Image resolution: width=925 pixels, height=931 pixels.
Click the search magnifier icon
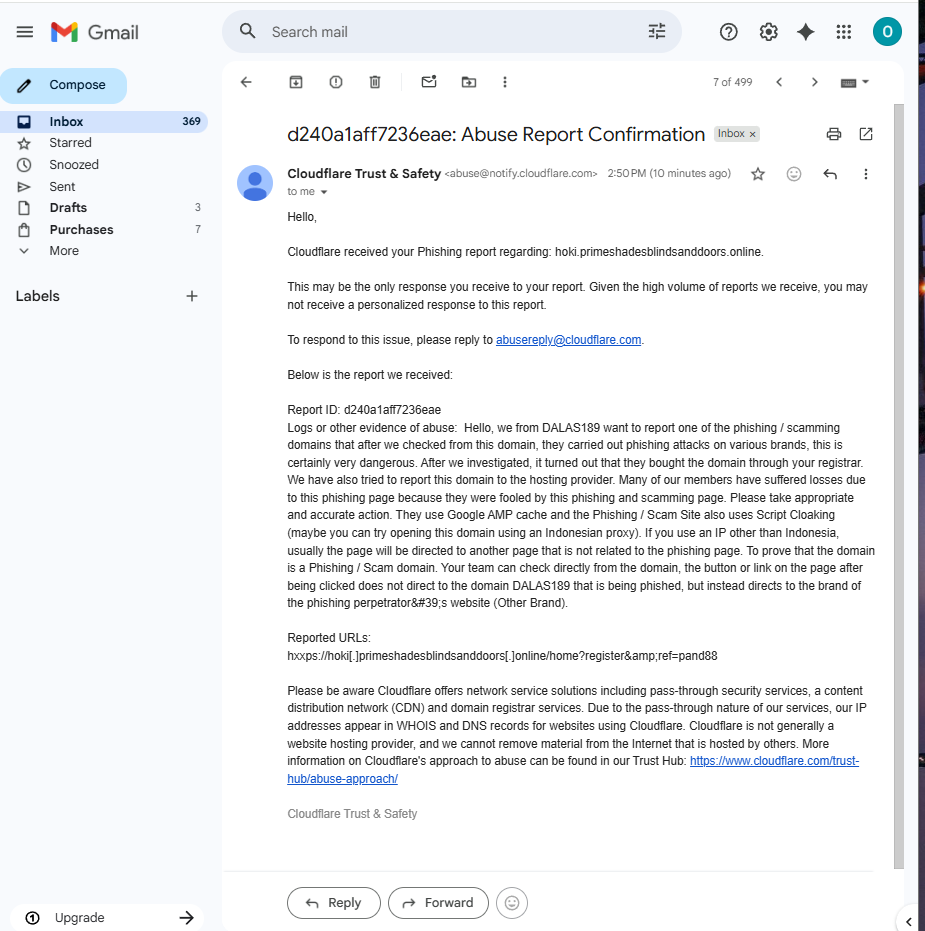pyautogui.click(x=248, y=31)
